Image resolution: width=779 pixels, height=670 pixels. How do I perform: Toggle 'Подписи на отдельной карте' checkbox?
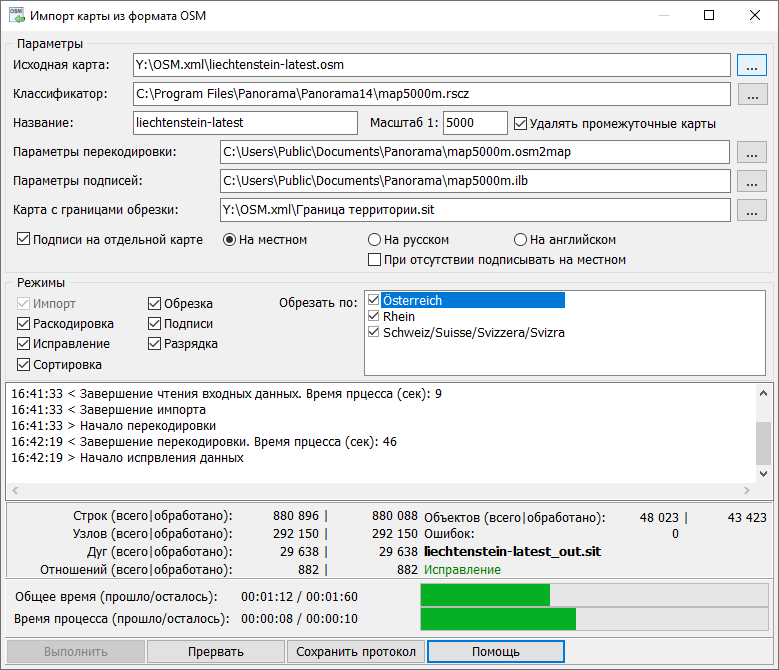(x=24, y=240)
